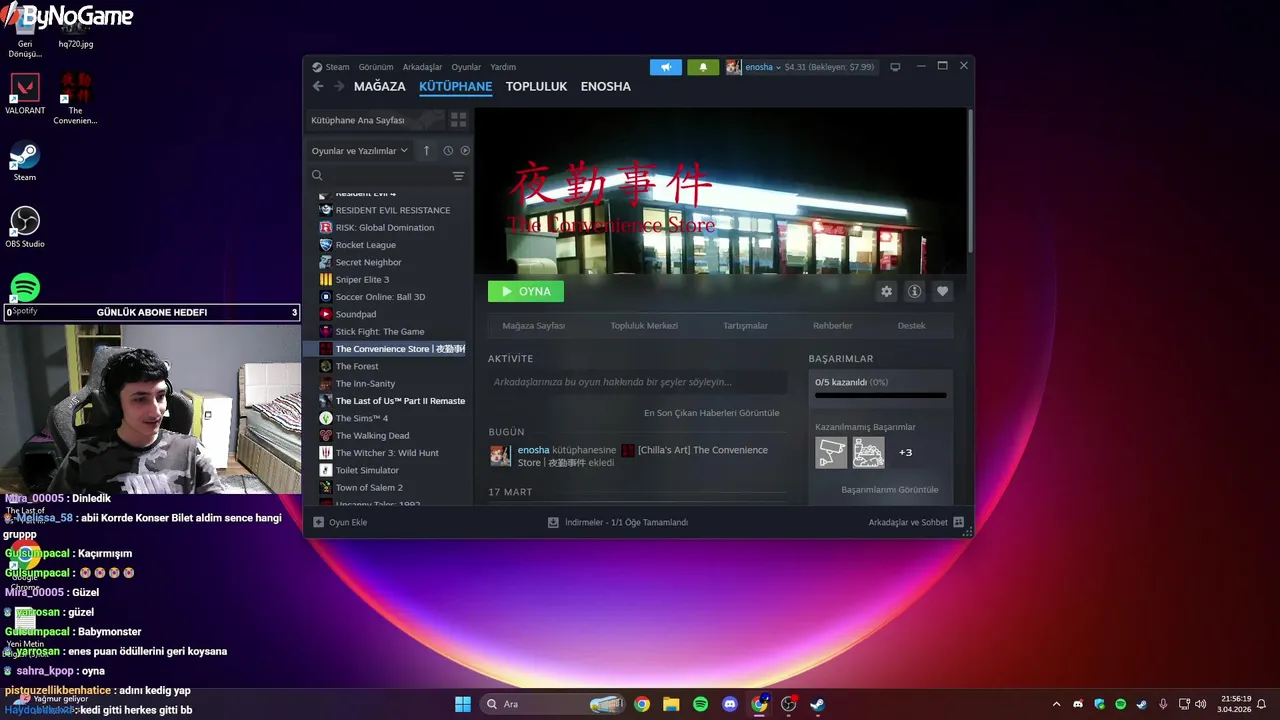This screenshot has height=720, width=1280.
Task: Switch to TOPLULUK tab
Action: pos(536,86)
